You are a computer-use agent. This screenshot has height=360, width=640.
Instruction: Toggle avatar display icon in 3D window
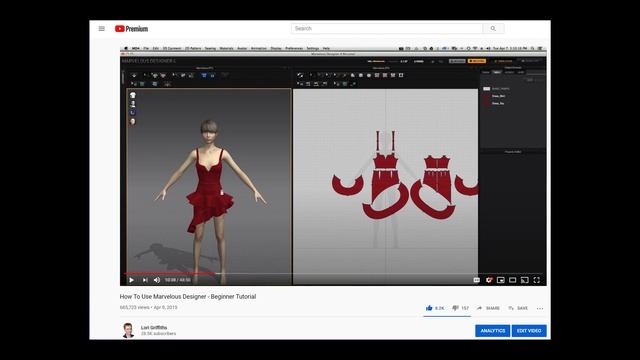click(x=133, y=104)
